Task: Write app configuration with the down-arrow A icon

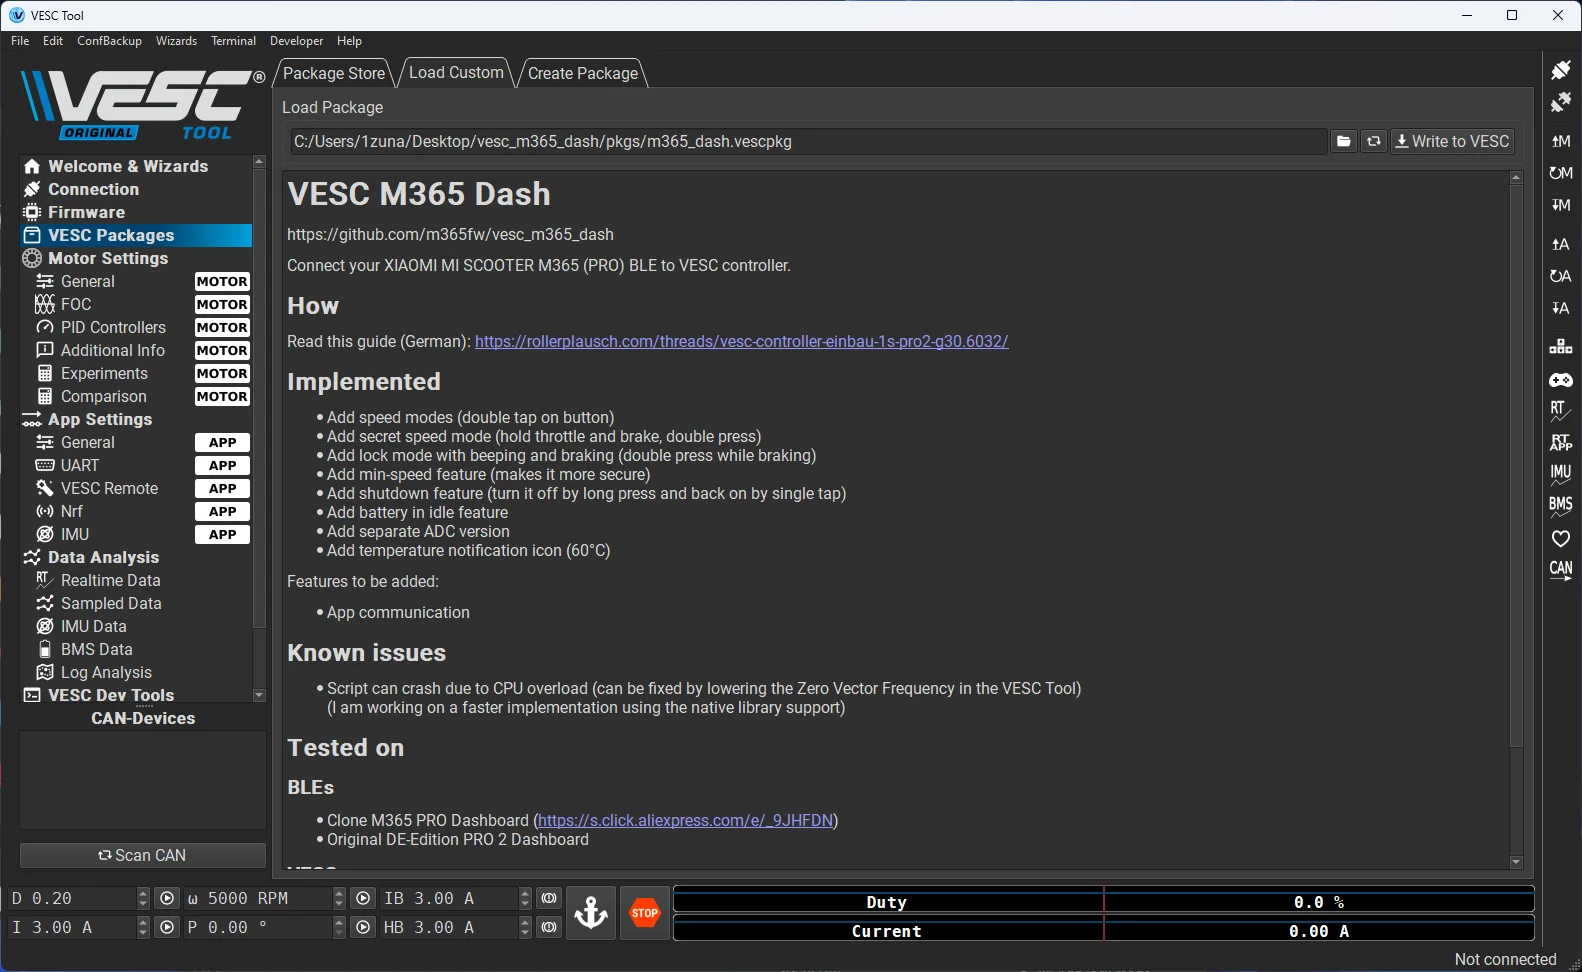Action: click(1560, 308)
